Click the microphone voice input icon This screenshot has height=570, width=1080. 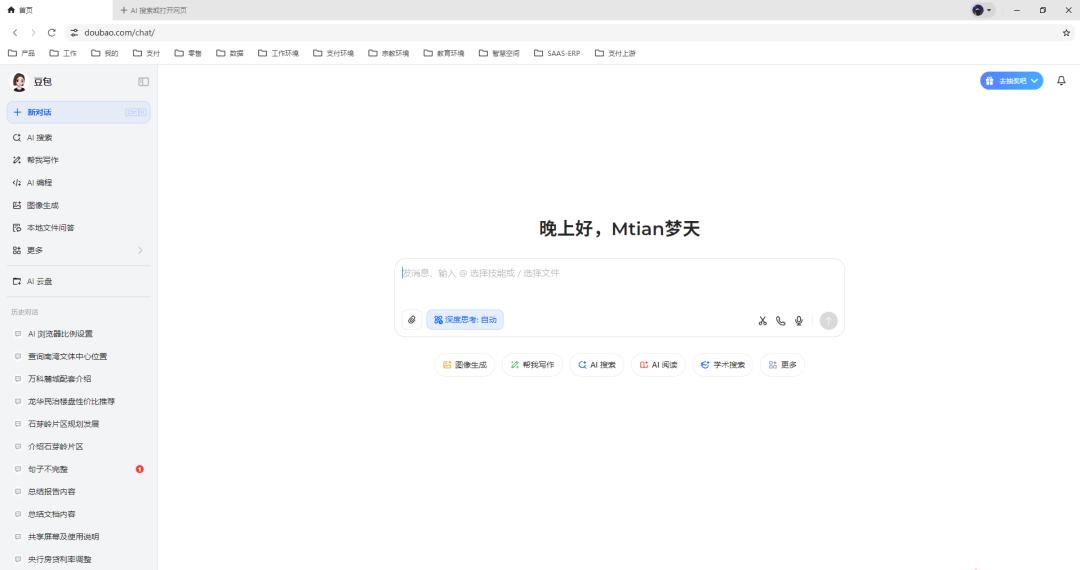point(799,321)
